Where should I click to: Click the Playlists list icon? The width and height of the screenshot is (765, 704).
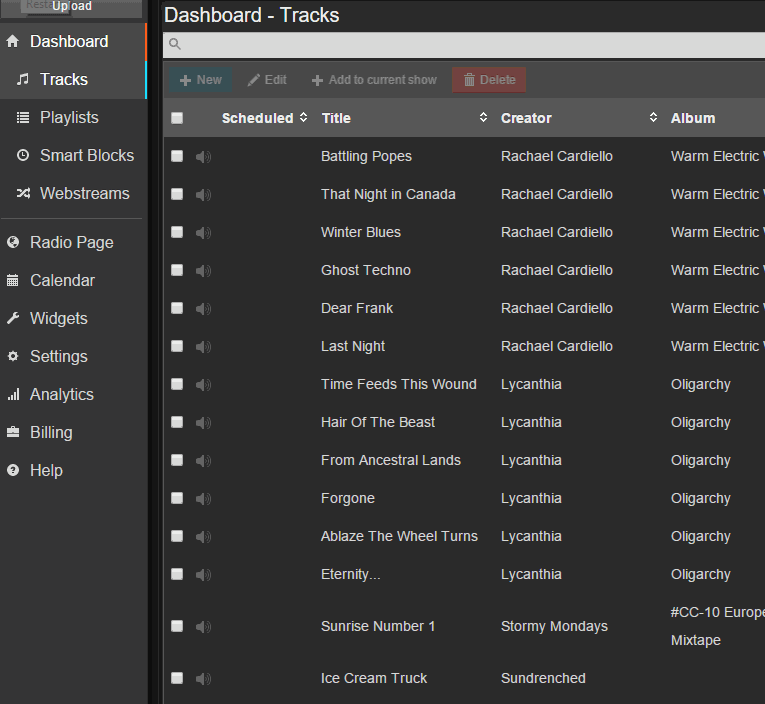click(23, 117)
